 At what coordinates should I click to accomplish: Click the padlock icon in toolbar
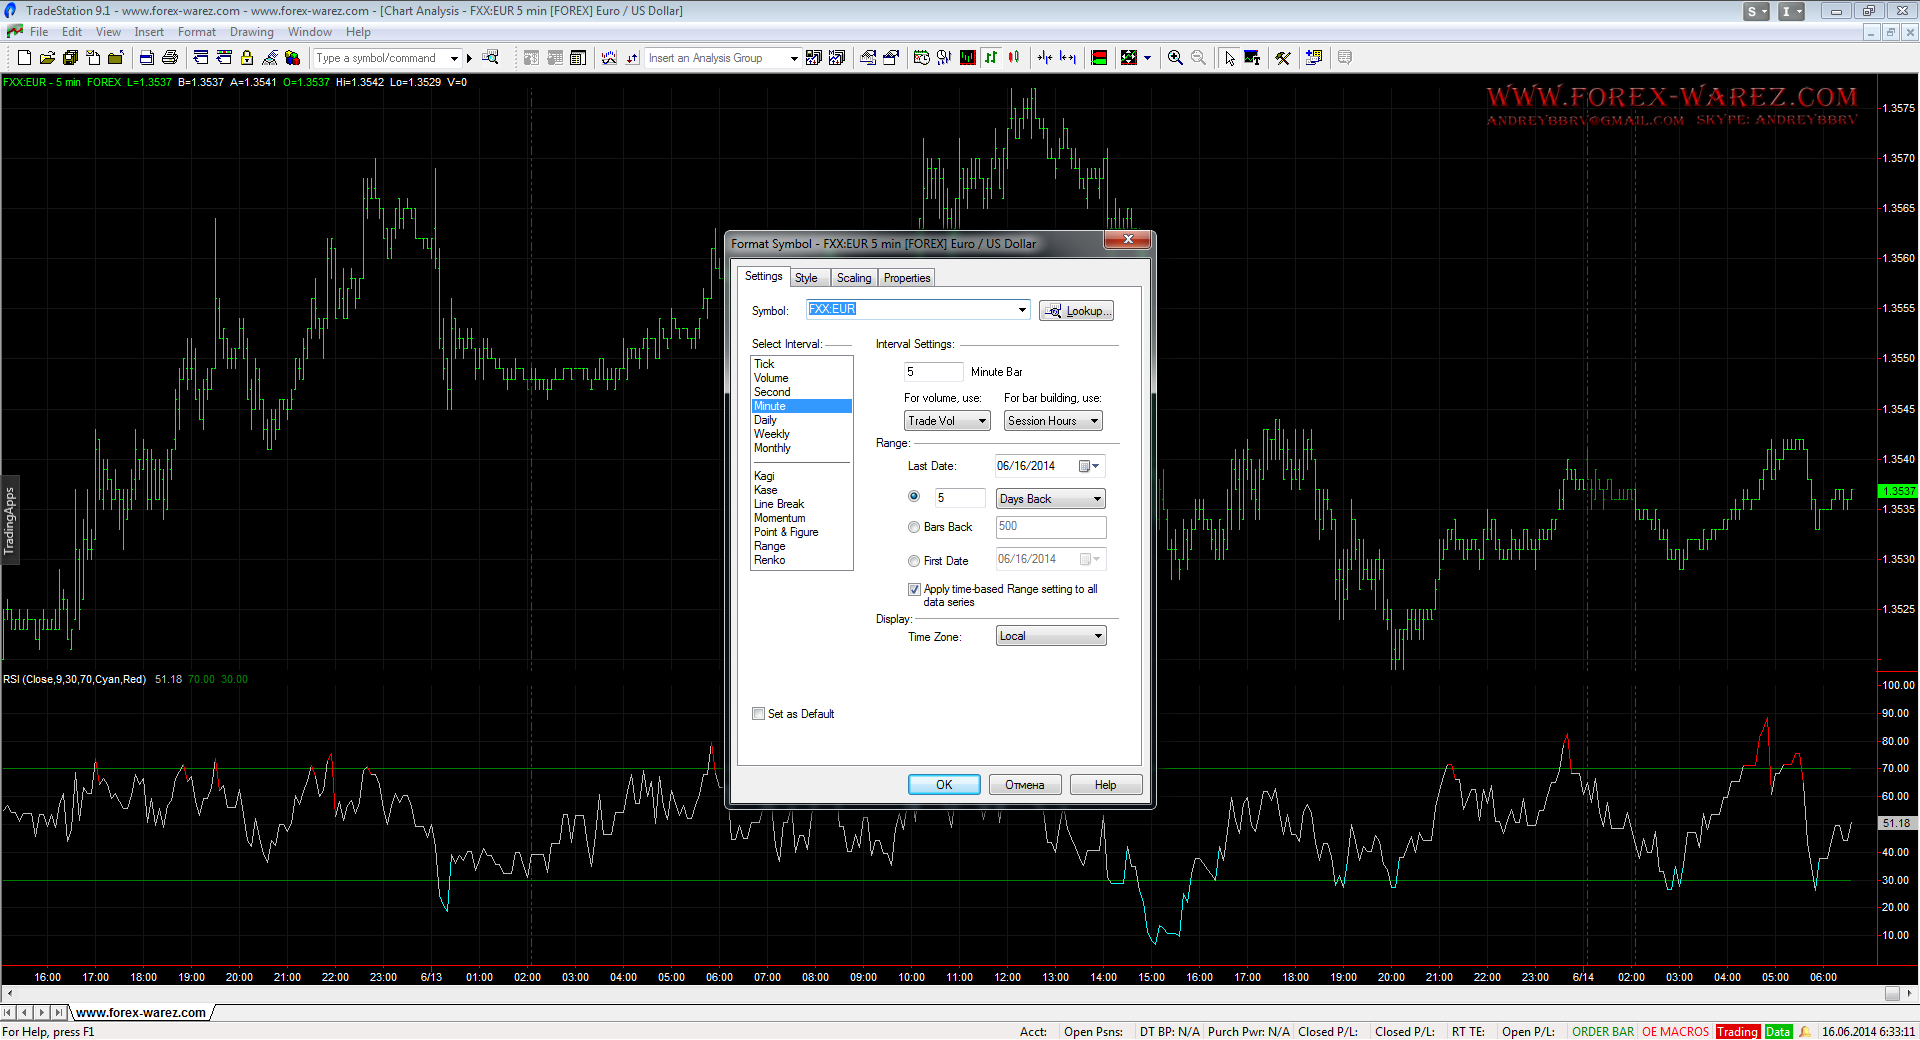click(247, 58)
